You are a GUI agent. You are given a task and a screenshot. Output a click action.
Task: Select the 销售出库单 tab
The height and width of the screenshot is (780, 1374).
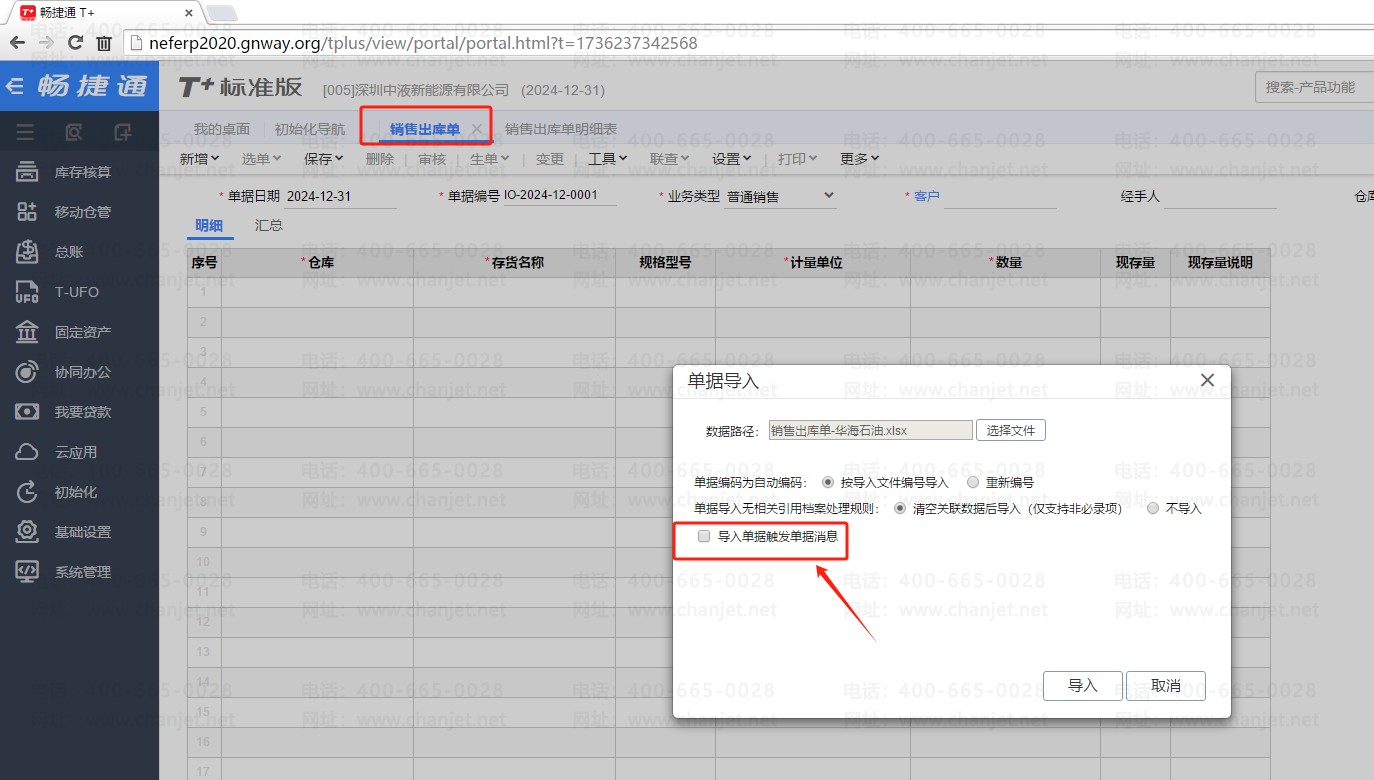point(425,129)
